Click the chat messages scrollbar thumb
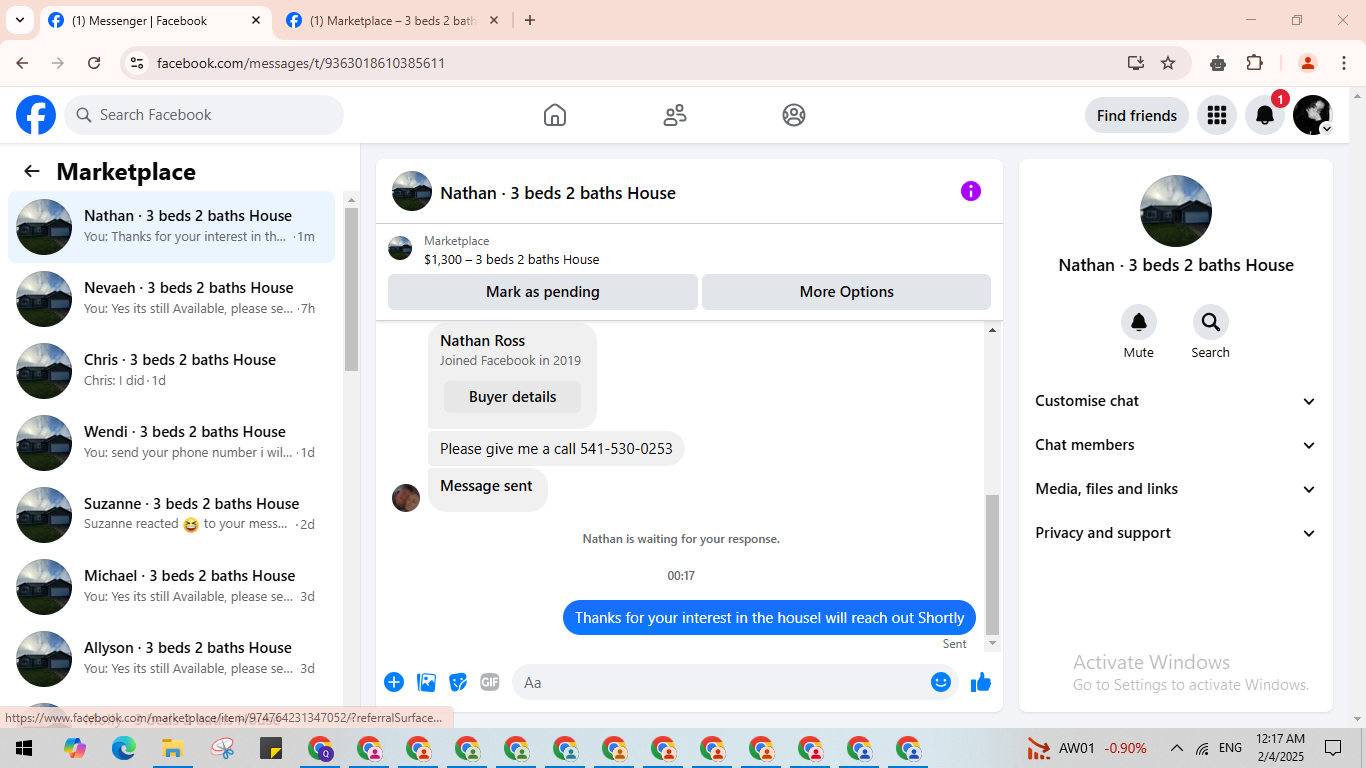Image resolution: width=1366 pixels, height=768 pixels. (x=992, y=565)
